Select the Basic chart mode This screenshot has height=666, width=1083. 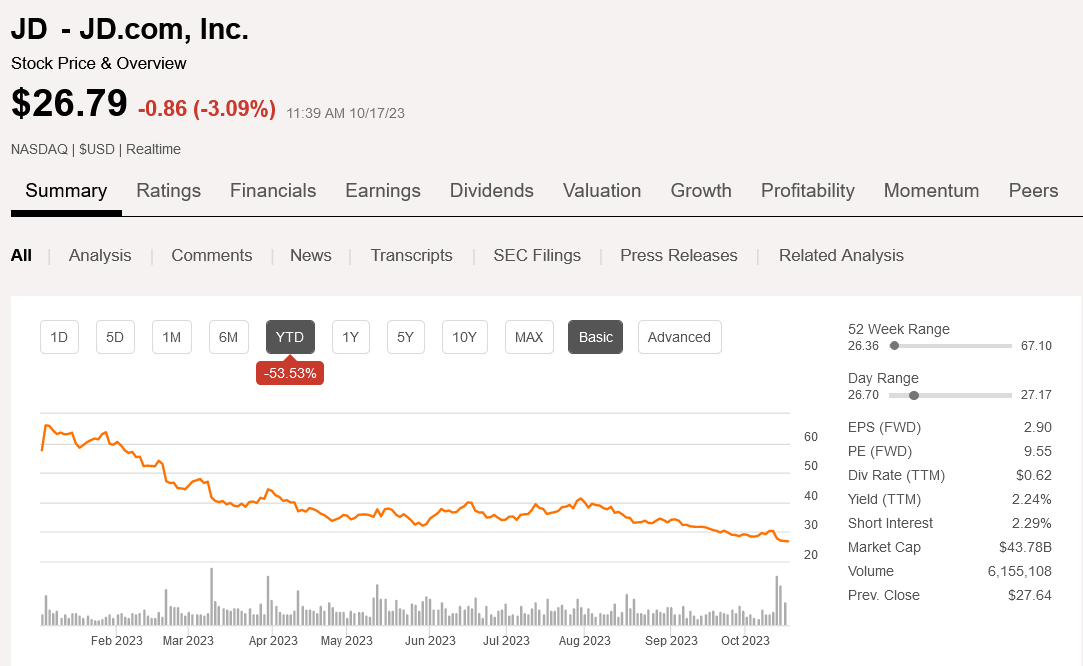tap(595, 337)
